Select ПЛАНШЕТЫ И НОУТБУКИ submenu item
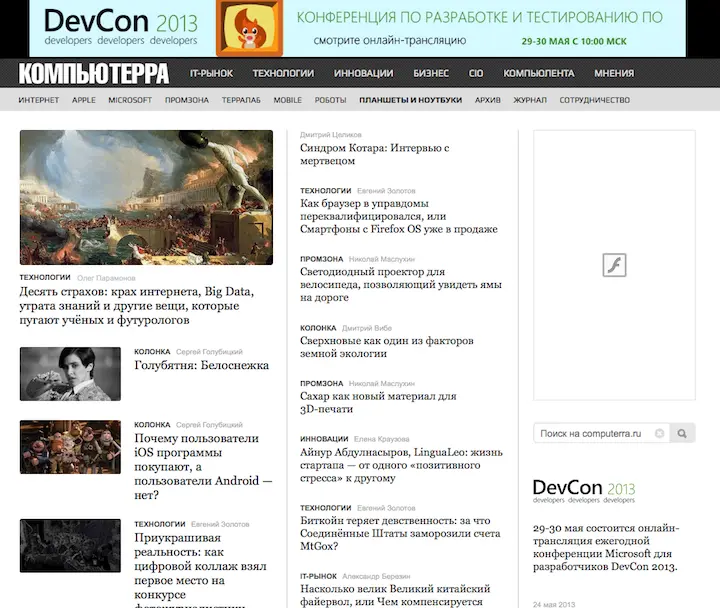This screenshot has height=608, width=720. point(411,100)
